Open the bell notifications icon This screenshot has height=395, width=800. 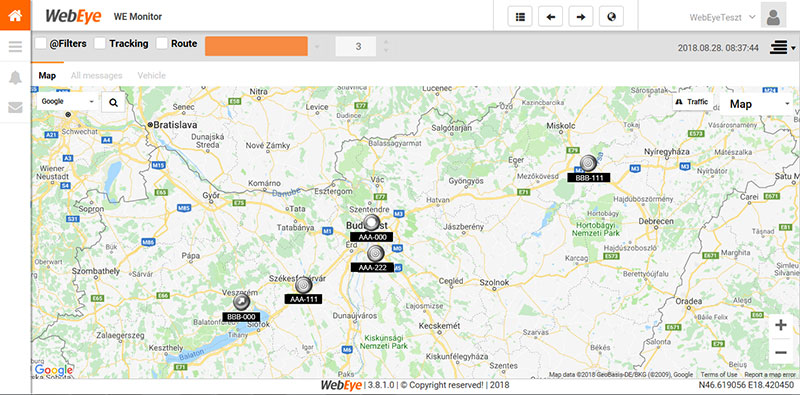15,78
